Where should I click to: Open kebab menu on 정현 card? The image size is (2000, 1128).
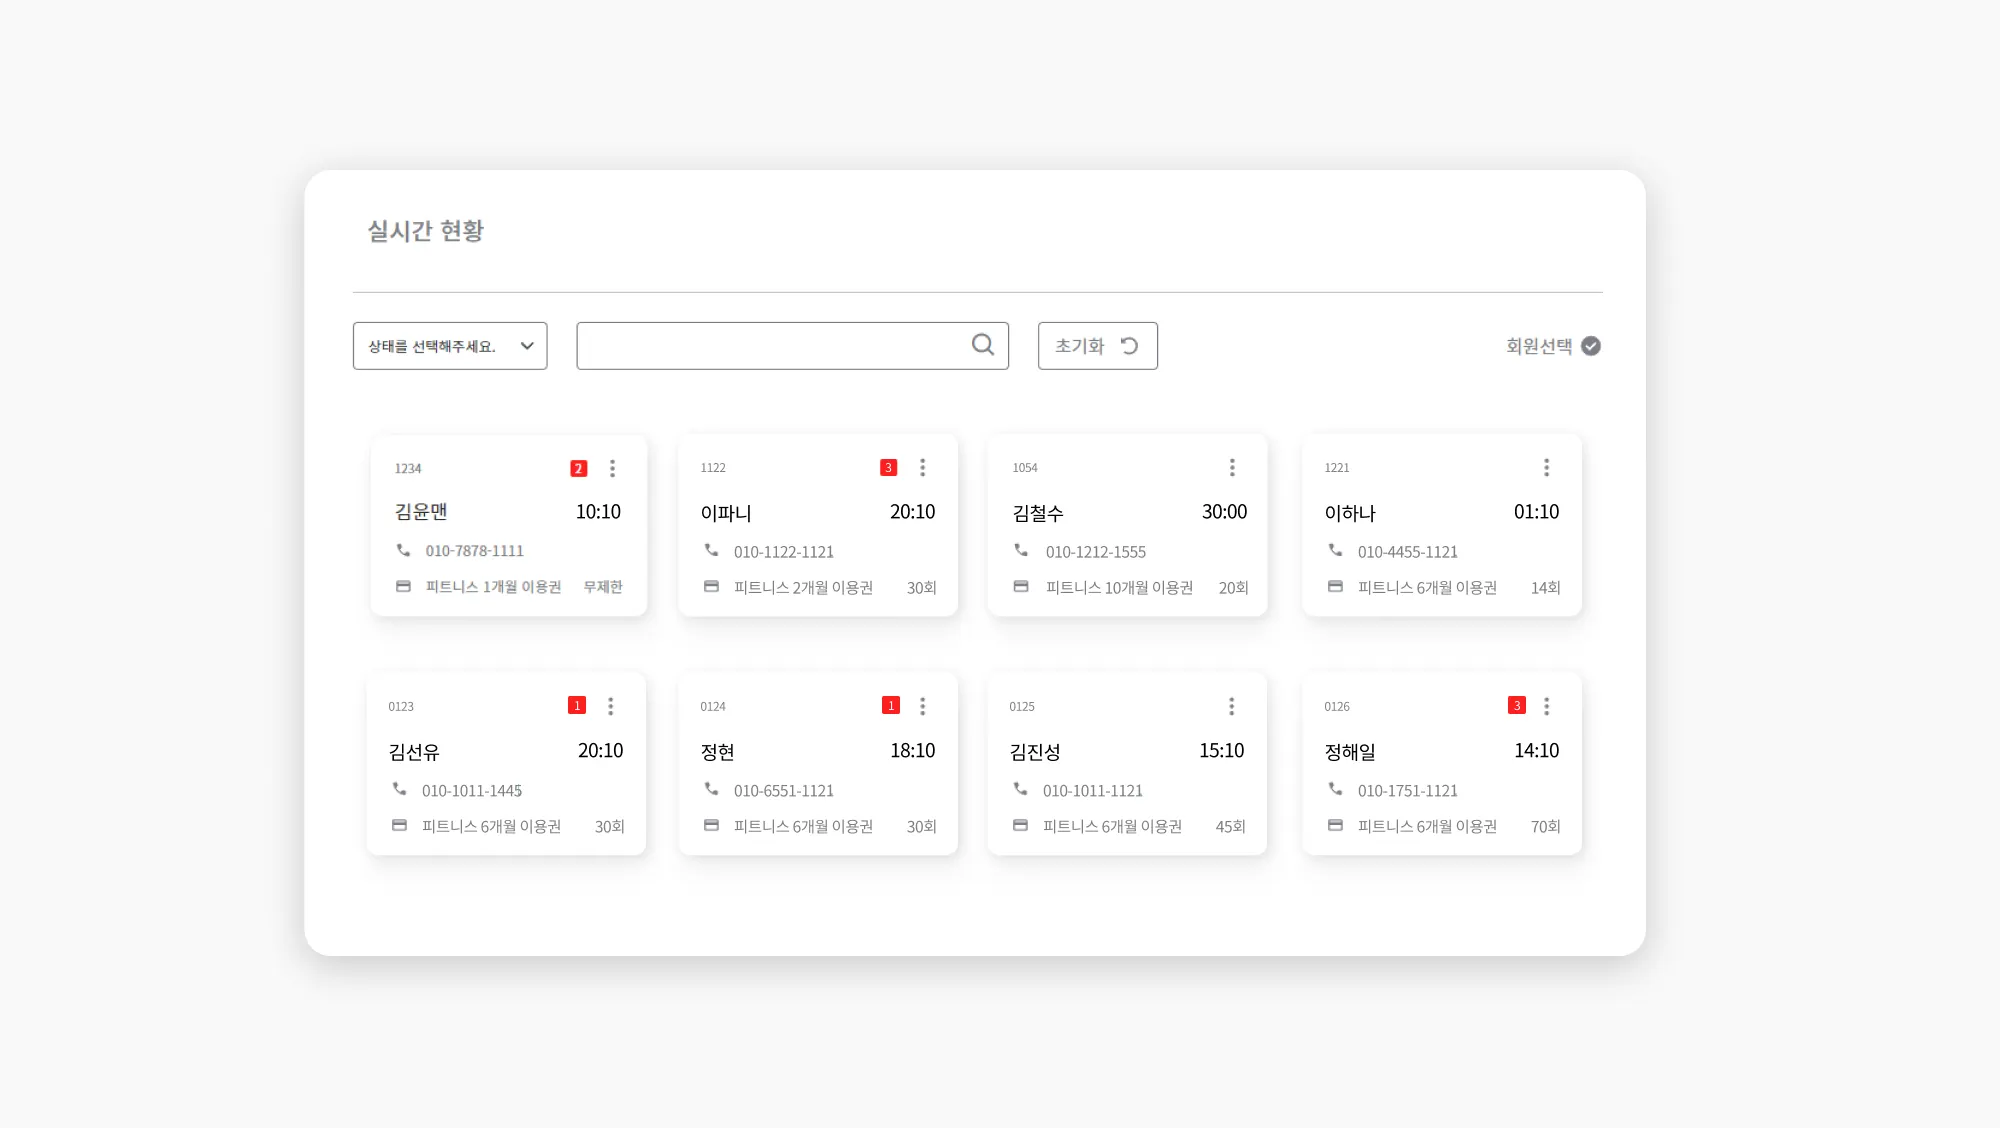coord(922,706)
